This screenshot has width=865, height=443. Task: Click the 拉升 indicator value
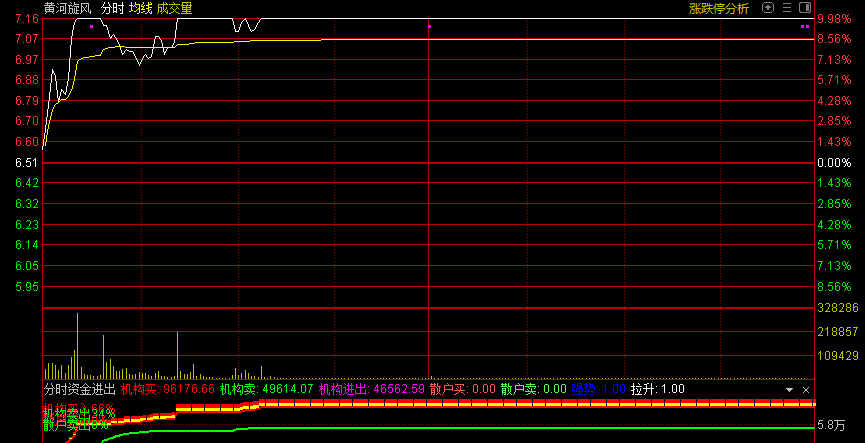[x=672, y=389]
